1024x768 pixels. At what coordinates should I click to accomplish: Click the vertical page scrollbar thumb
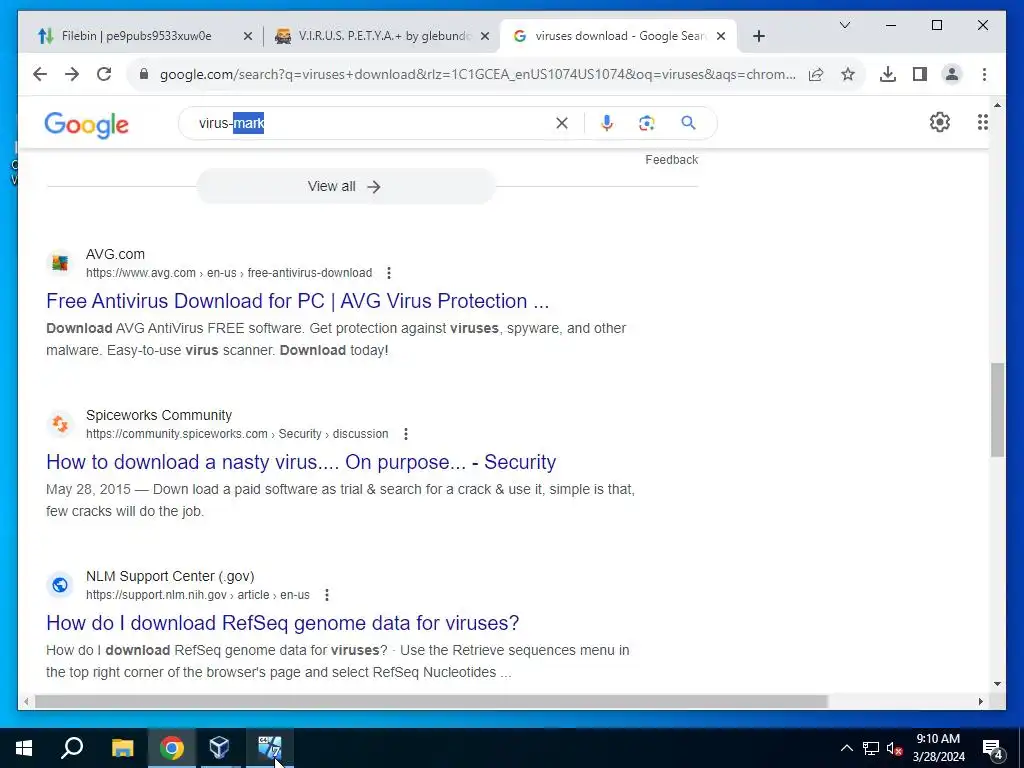pos(997,409)
